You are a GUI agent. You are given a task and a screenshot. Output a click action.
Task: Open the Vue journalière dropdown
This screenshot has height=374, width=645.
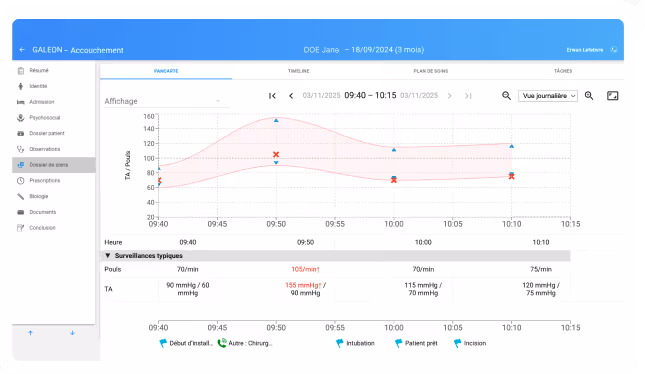click(548, 96)
